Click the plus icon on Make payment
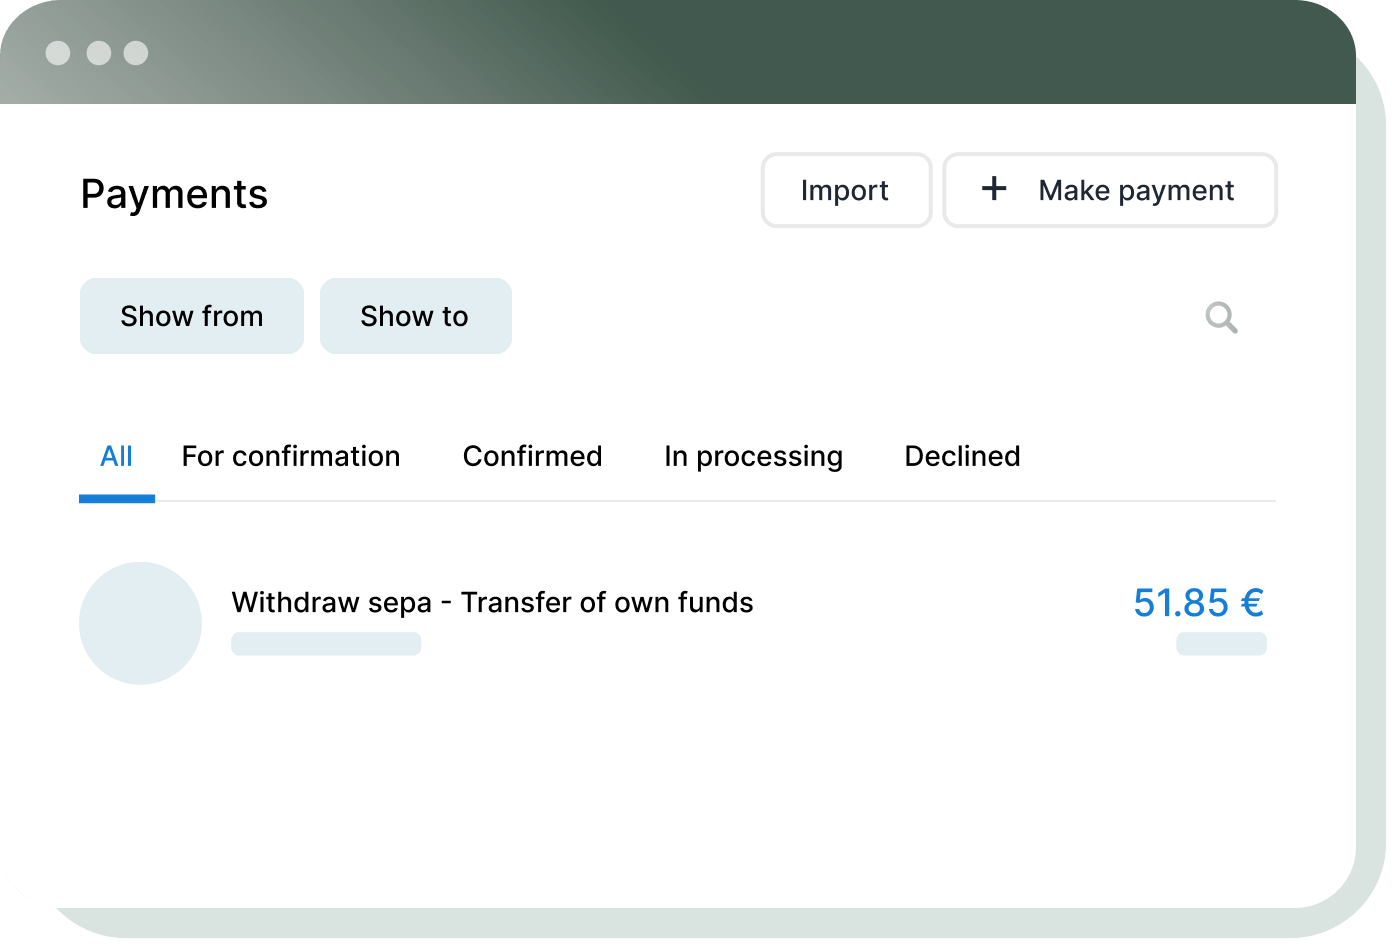Viewport: 1392px width, 944px height. (994, 189)
